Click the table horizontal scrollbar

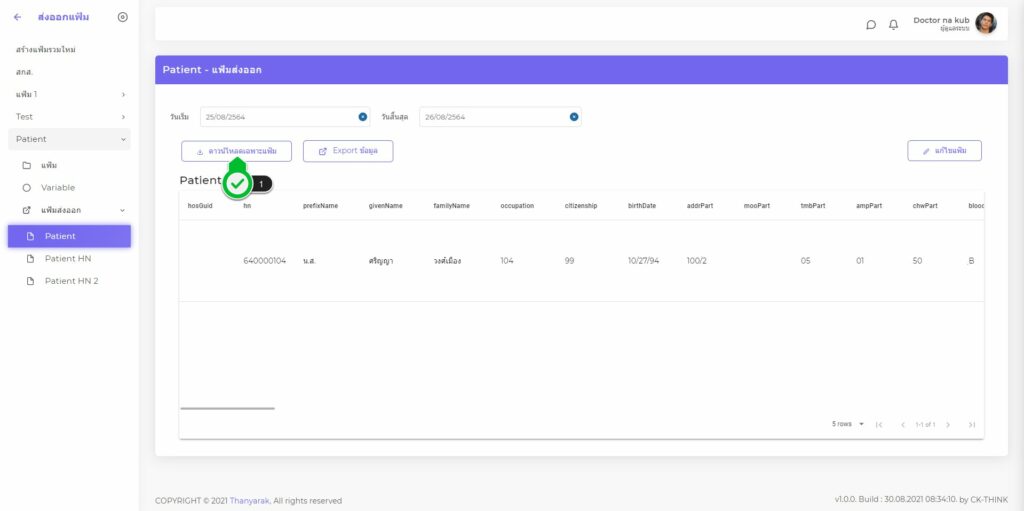[x=227, y=408]
